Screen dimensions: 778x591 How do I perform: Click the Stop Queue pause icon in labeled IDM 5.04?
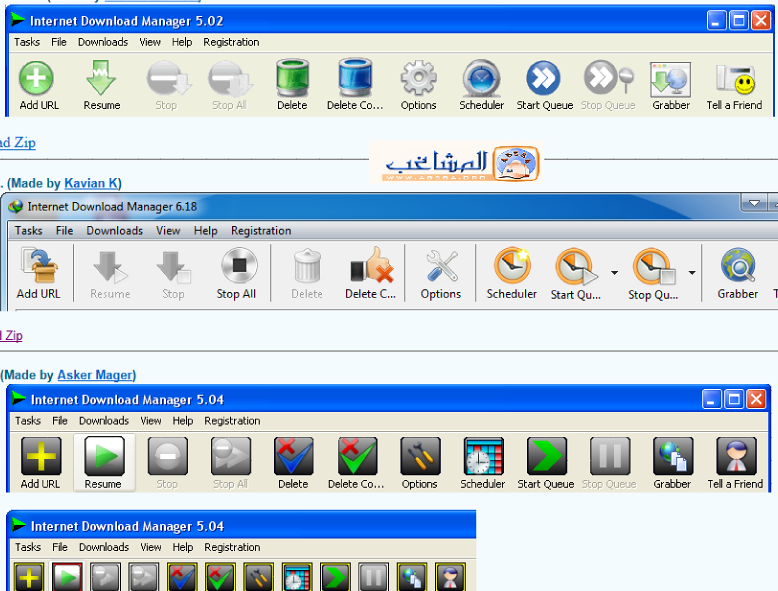[x=610, y=456]
